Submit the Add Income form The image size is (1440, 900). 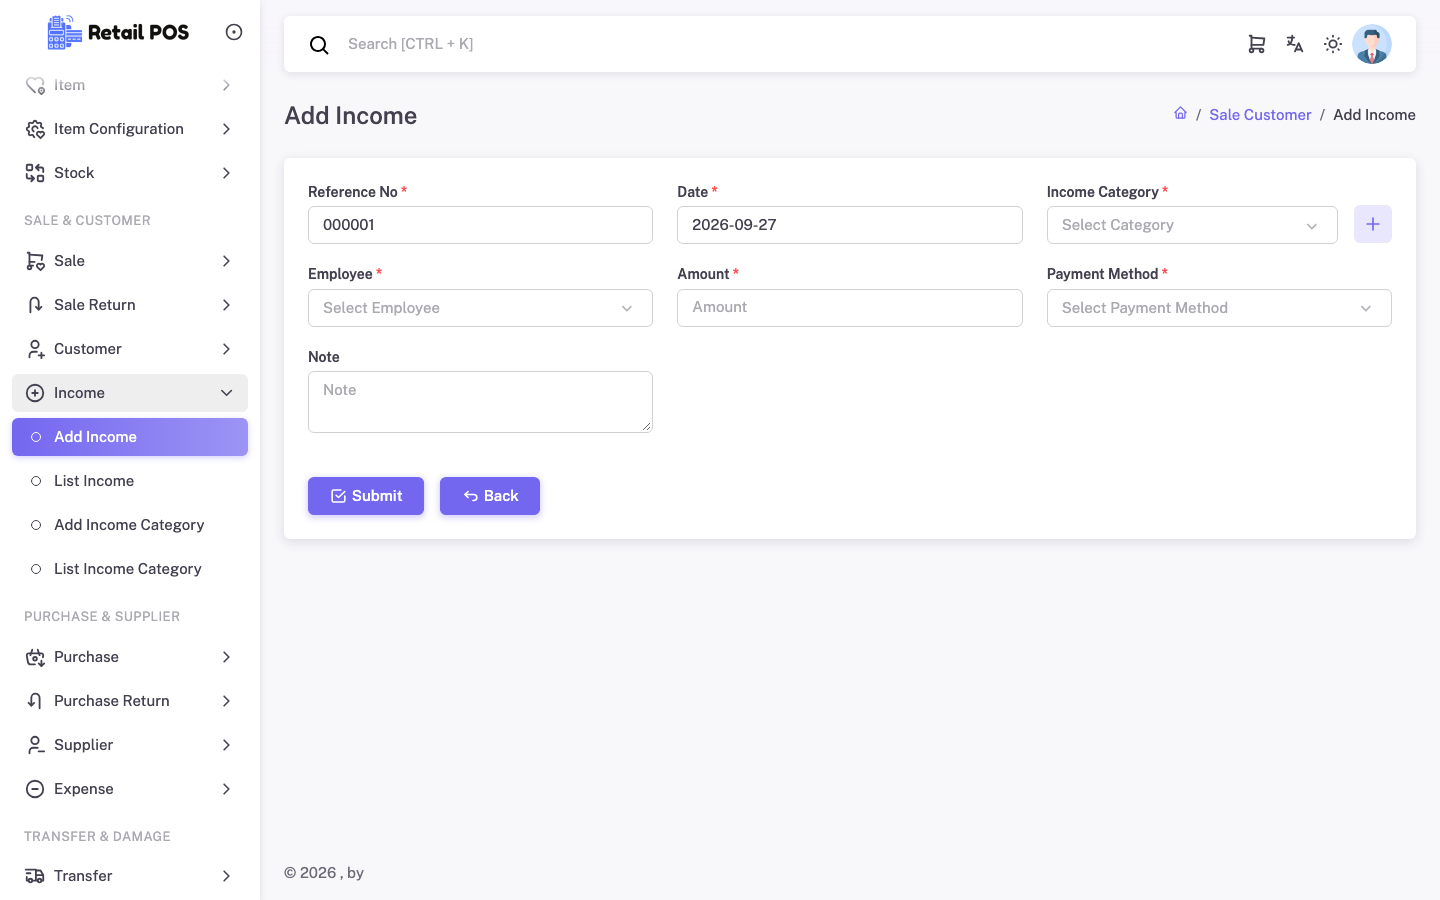click(x=366, y=496)
